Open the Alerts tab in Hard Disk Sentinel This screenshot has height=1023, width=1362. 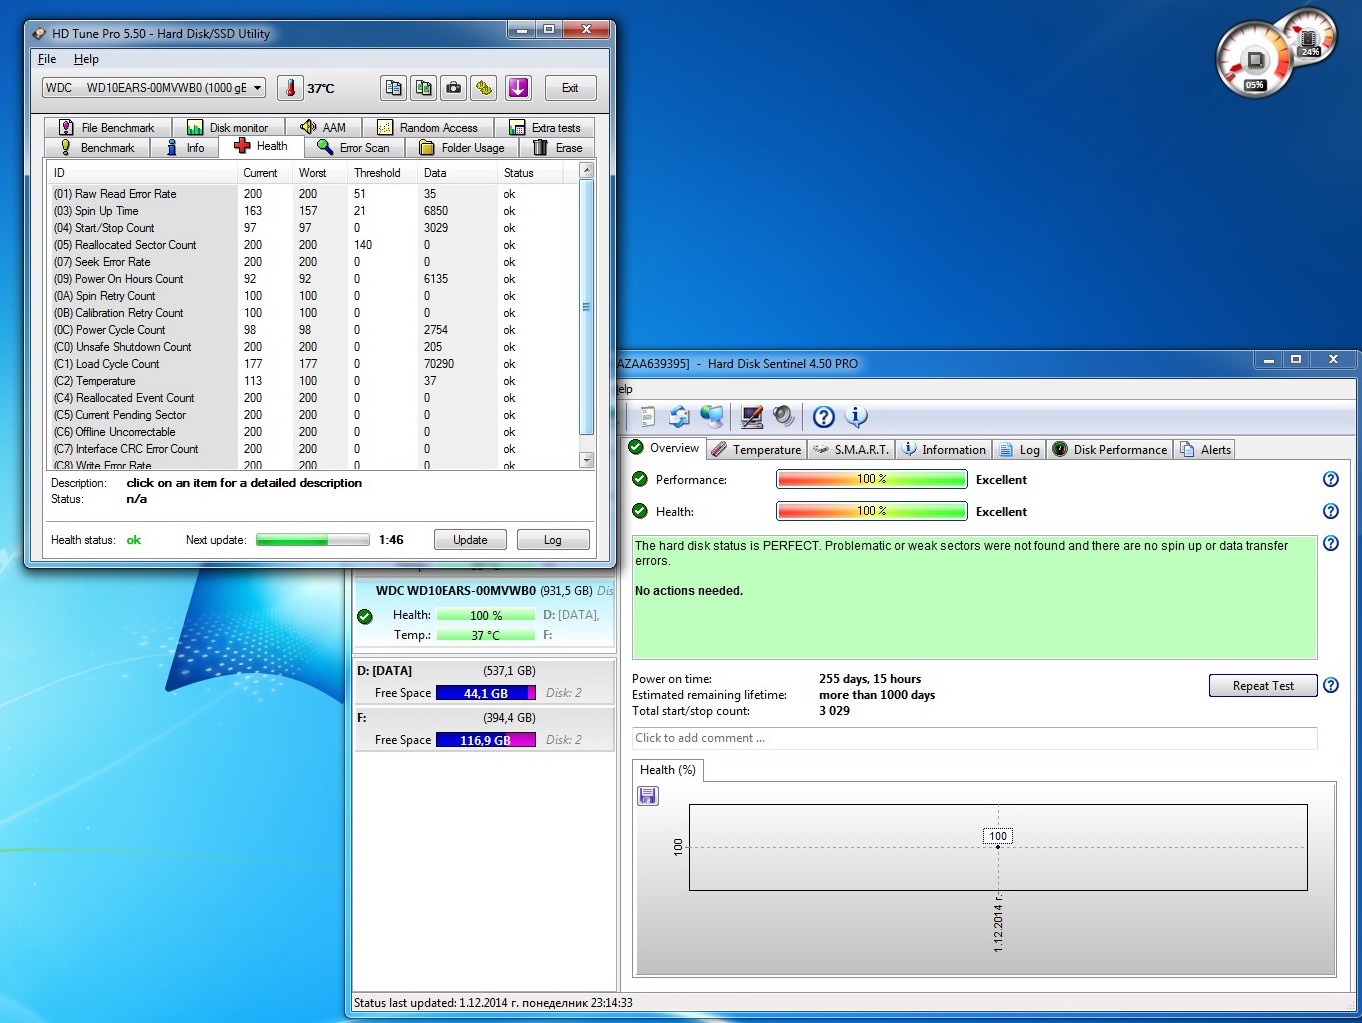[x=1205, y=449]
